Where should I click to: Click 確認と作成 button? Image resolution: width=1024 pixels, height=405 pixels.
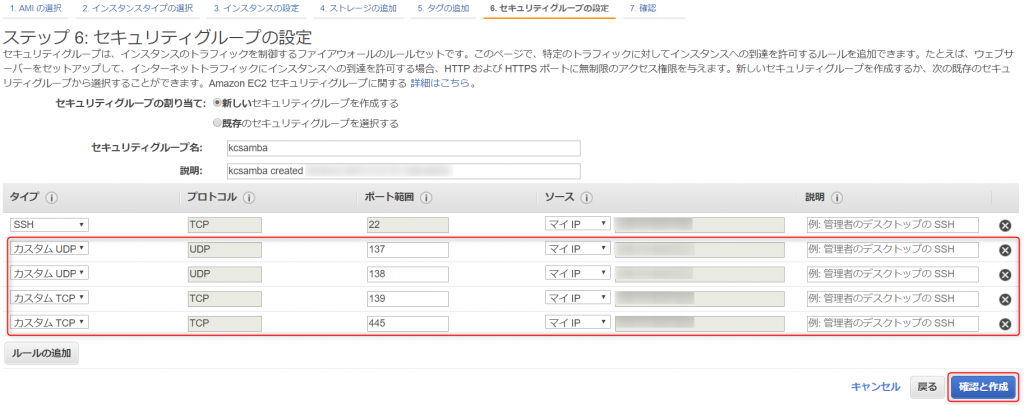[984, 387]
